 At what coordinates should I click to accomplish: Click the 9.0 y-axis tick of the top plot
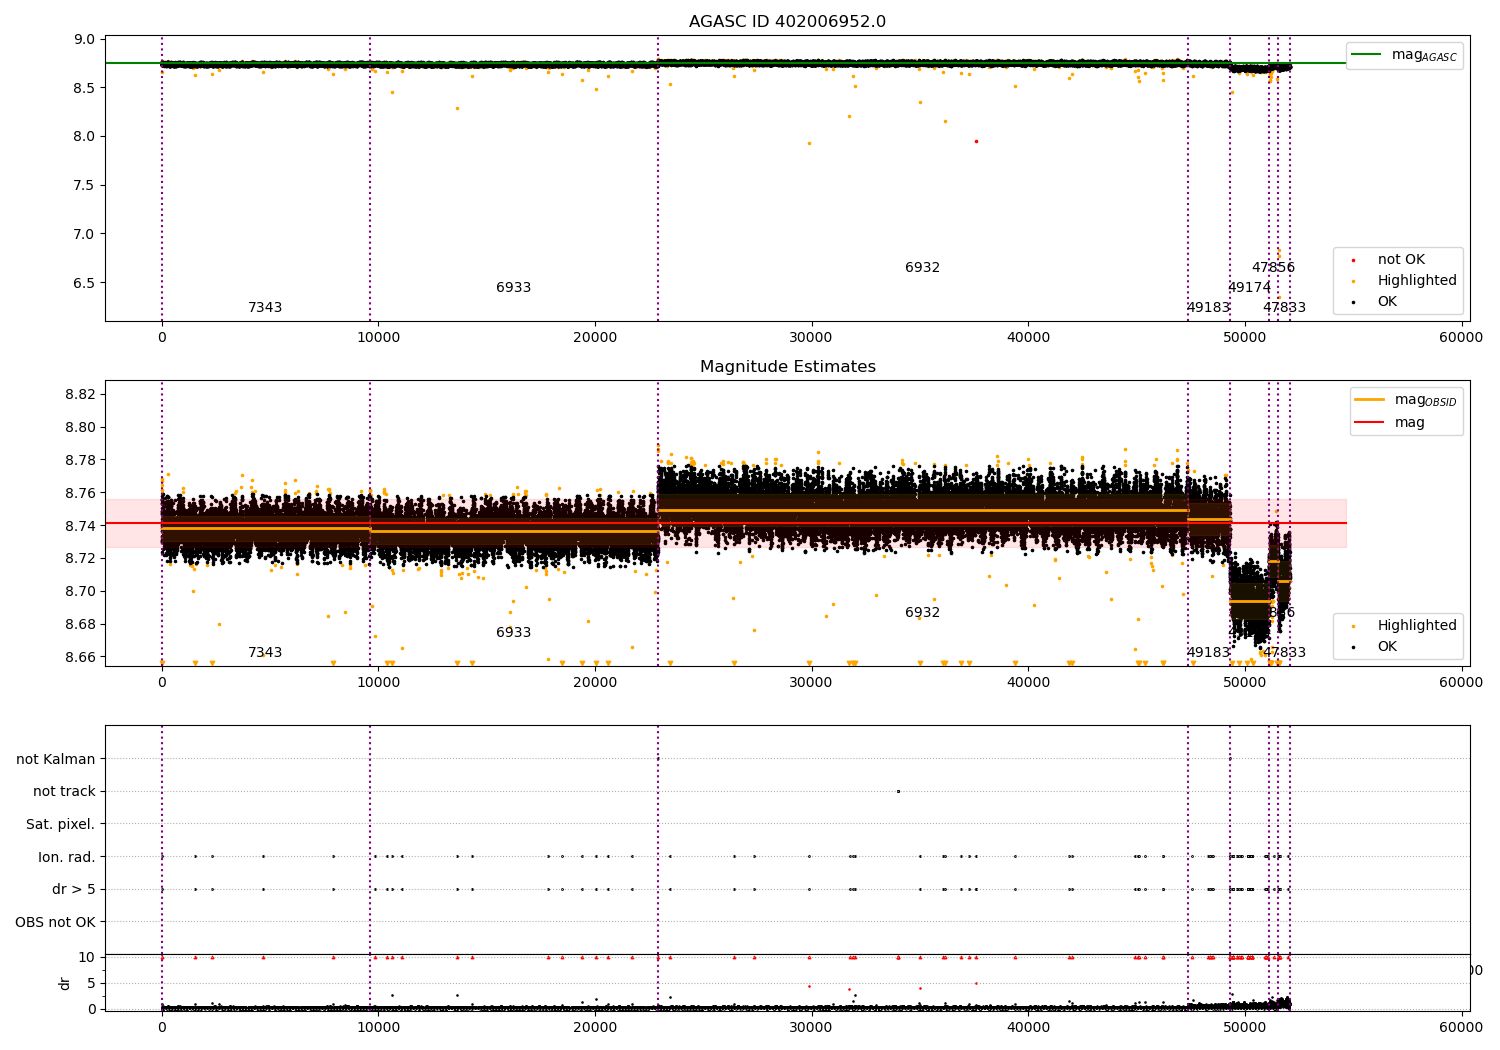86,40
